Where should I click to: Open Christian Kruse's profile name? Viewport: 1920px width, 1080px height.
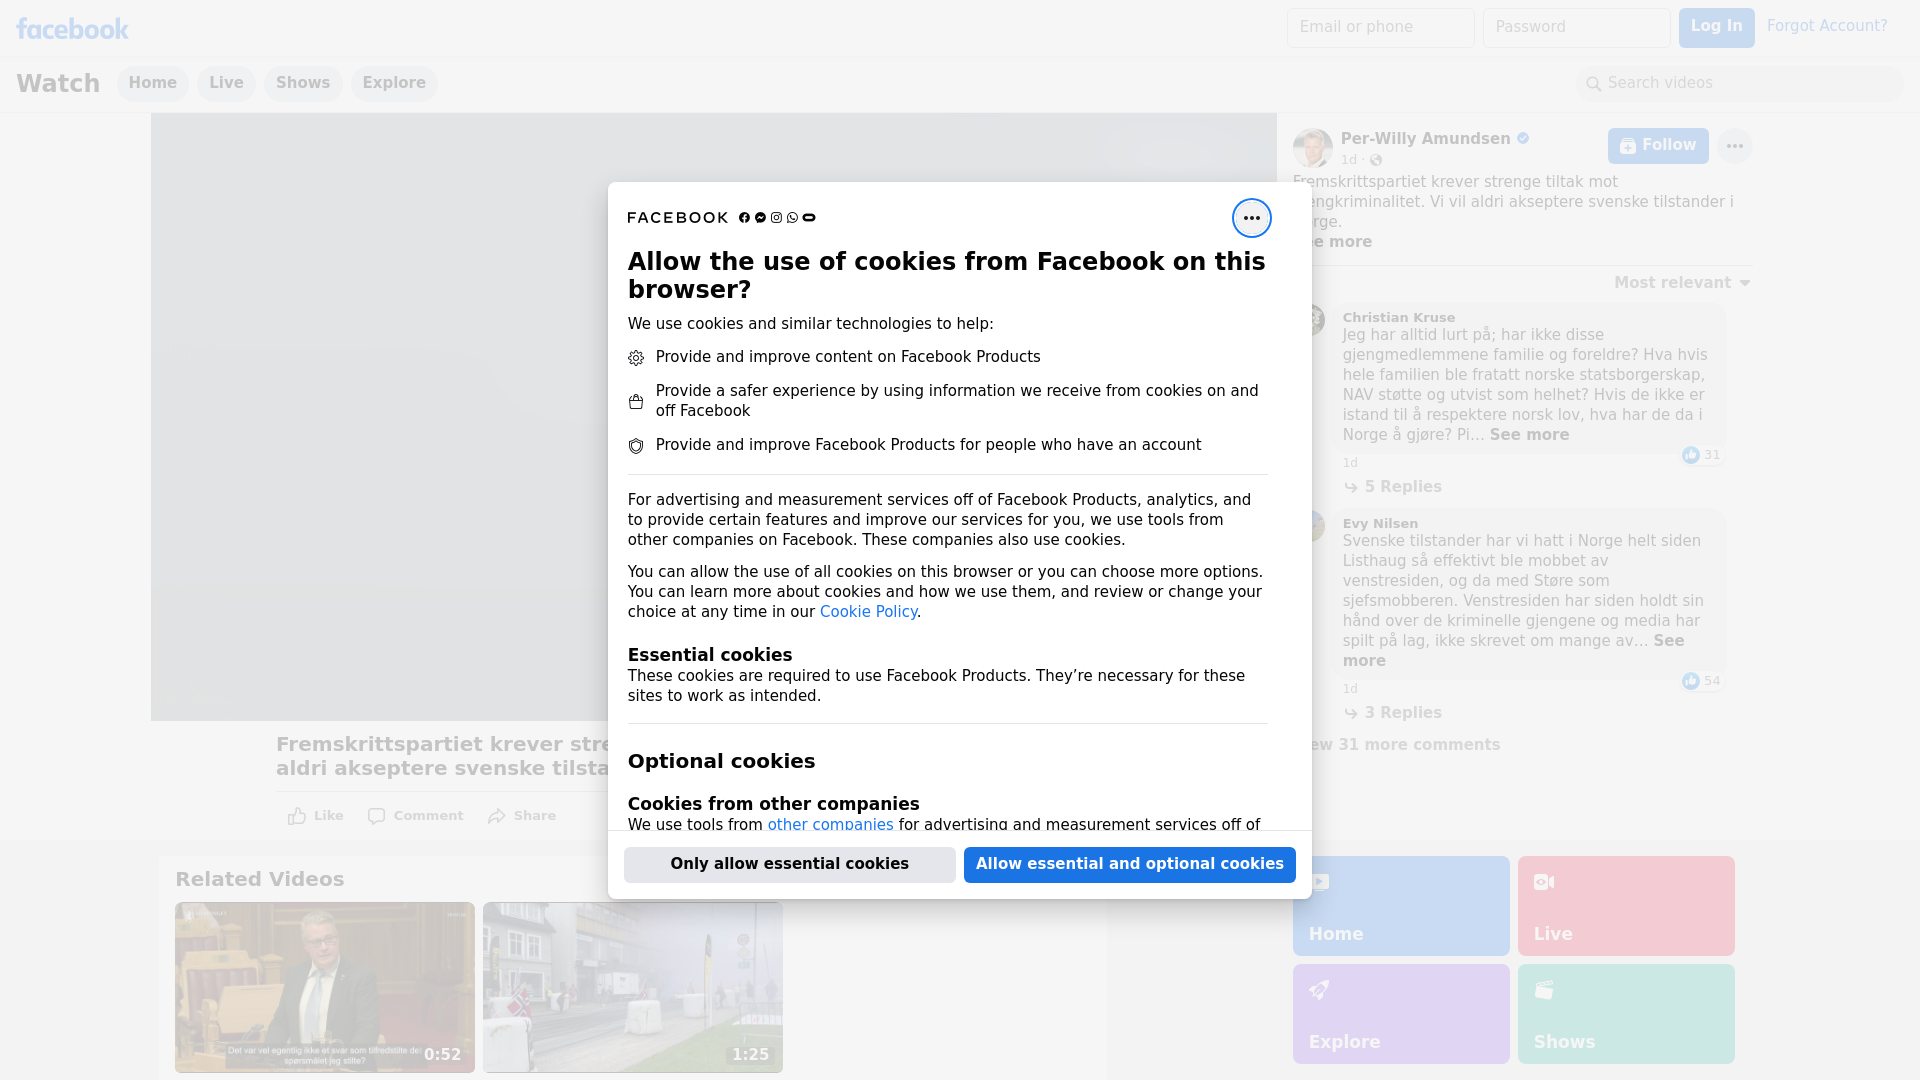tap(1398, 318)
